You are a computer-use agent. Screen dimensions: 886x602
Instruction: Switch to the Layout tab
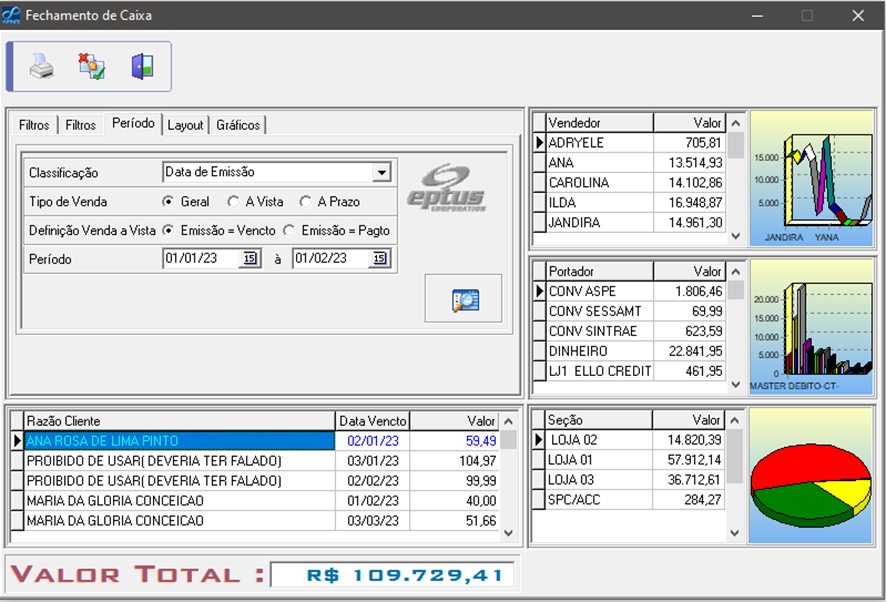185,125
